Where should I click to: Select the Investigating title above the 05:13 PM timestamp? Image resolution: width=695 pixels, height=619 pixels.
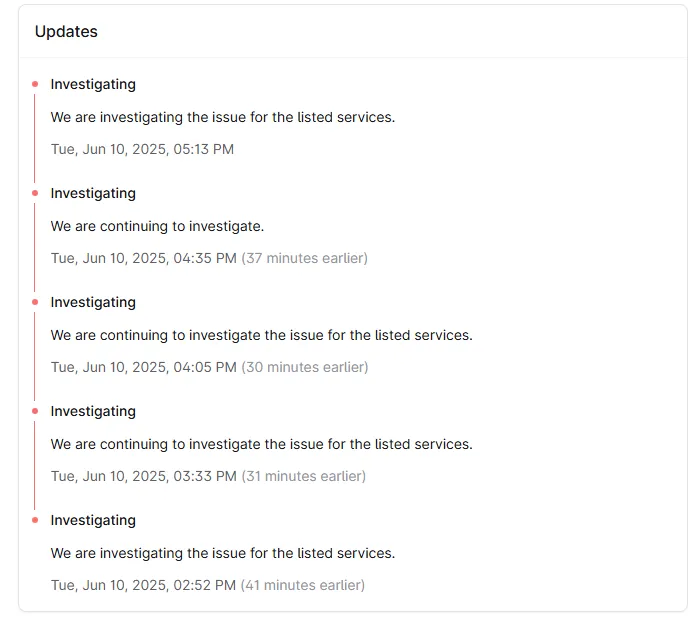(x=93, y=84)
